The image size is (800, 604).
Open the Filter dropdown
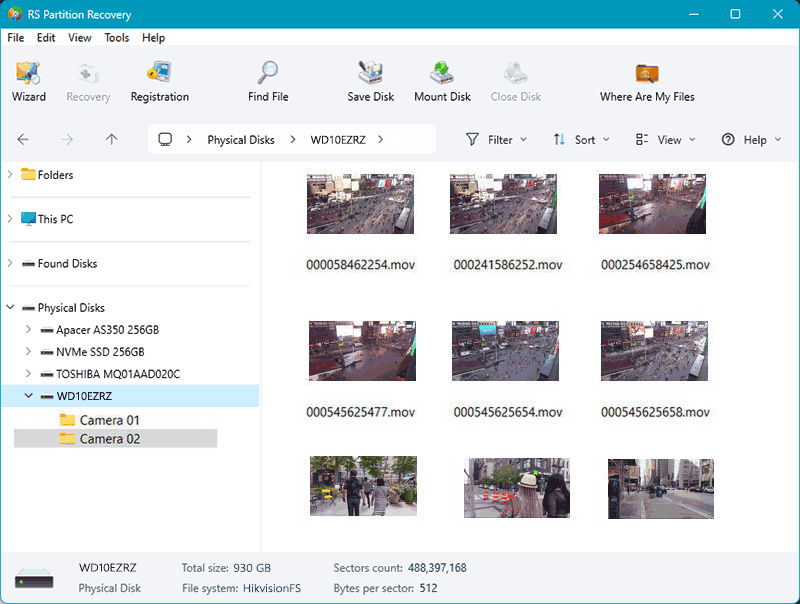coord(497,140)
